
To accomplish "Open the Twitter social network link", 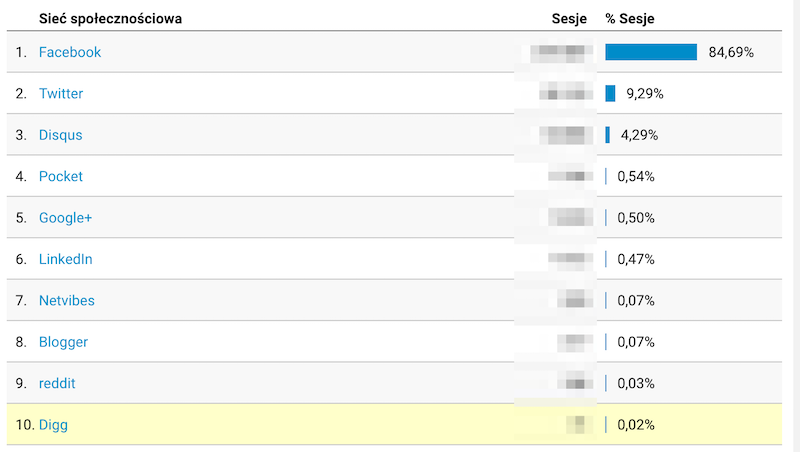I will (61, 93).
